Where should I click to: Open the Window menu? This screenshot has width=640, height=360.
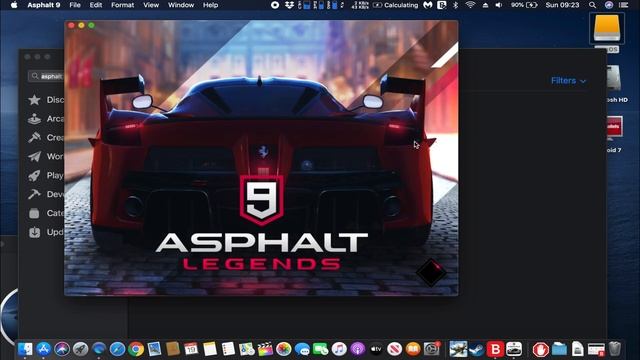click(181, 5)
